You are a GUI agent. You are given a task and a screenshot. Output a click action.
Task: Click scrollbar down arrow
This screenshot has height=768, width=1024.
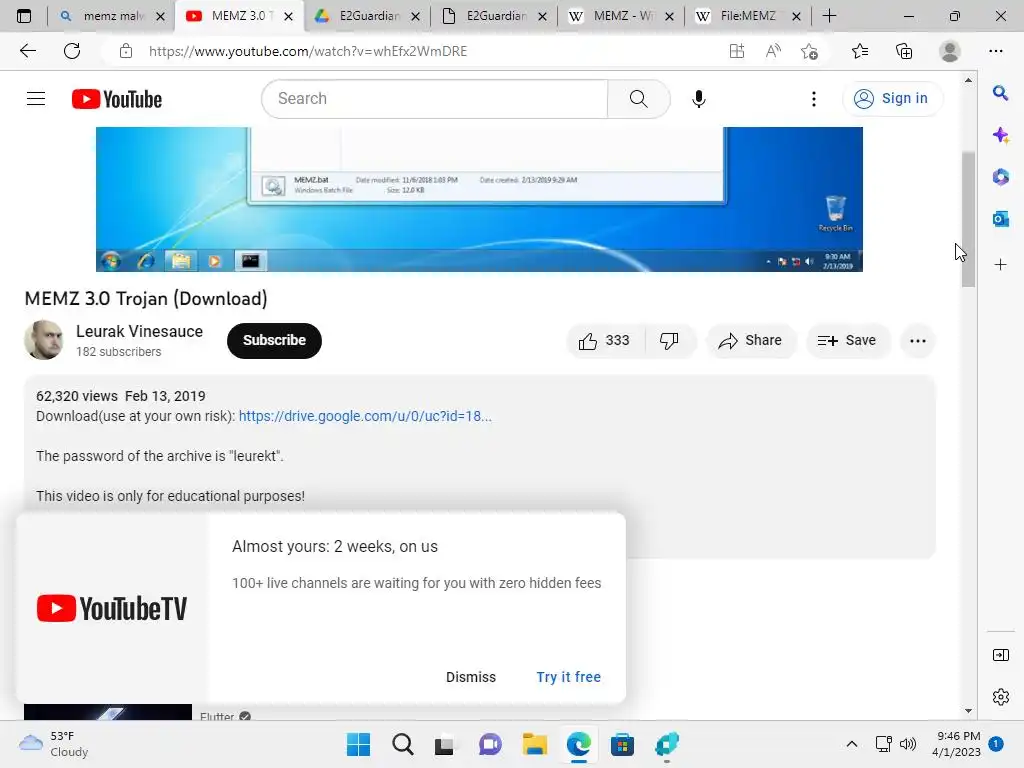[x=968, y=711]
